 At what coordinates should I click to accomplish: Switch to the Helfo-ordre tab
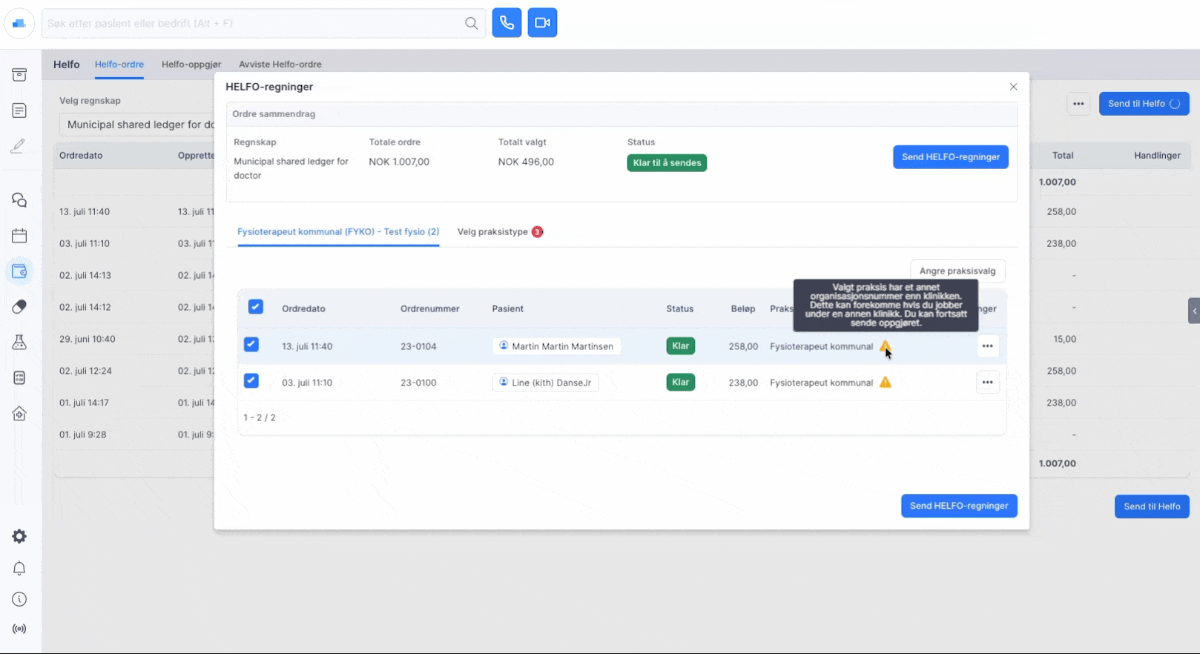(x=119, y=64)
